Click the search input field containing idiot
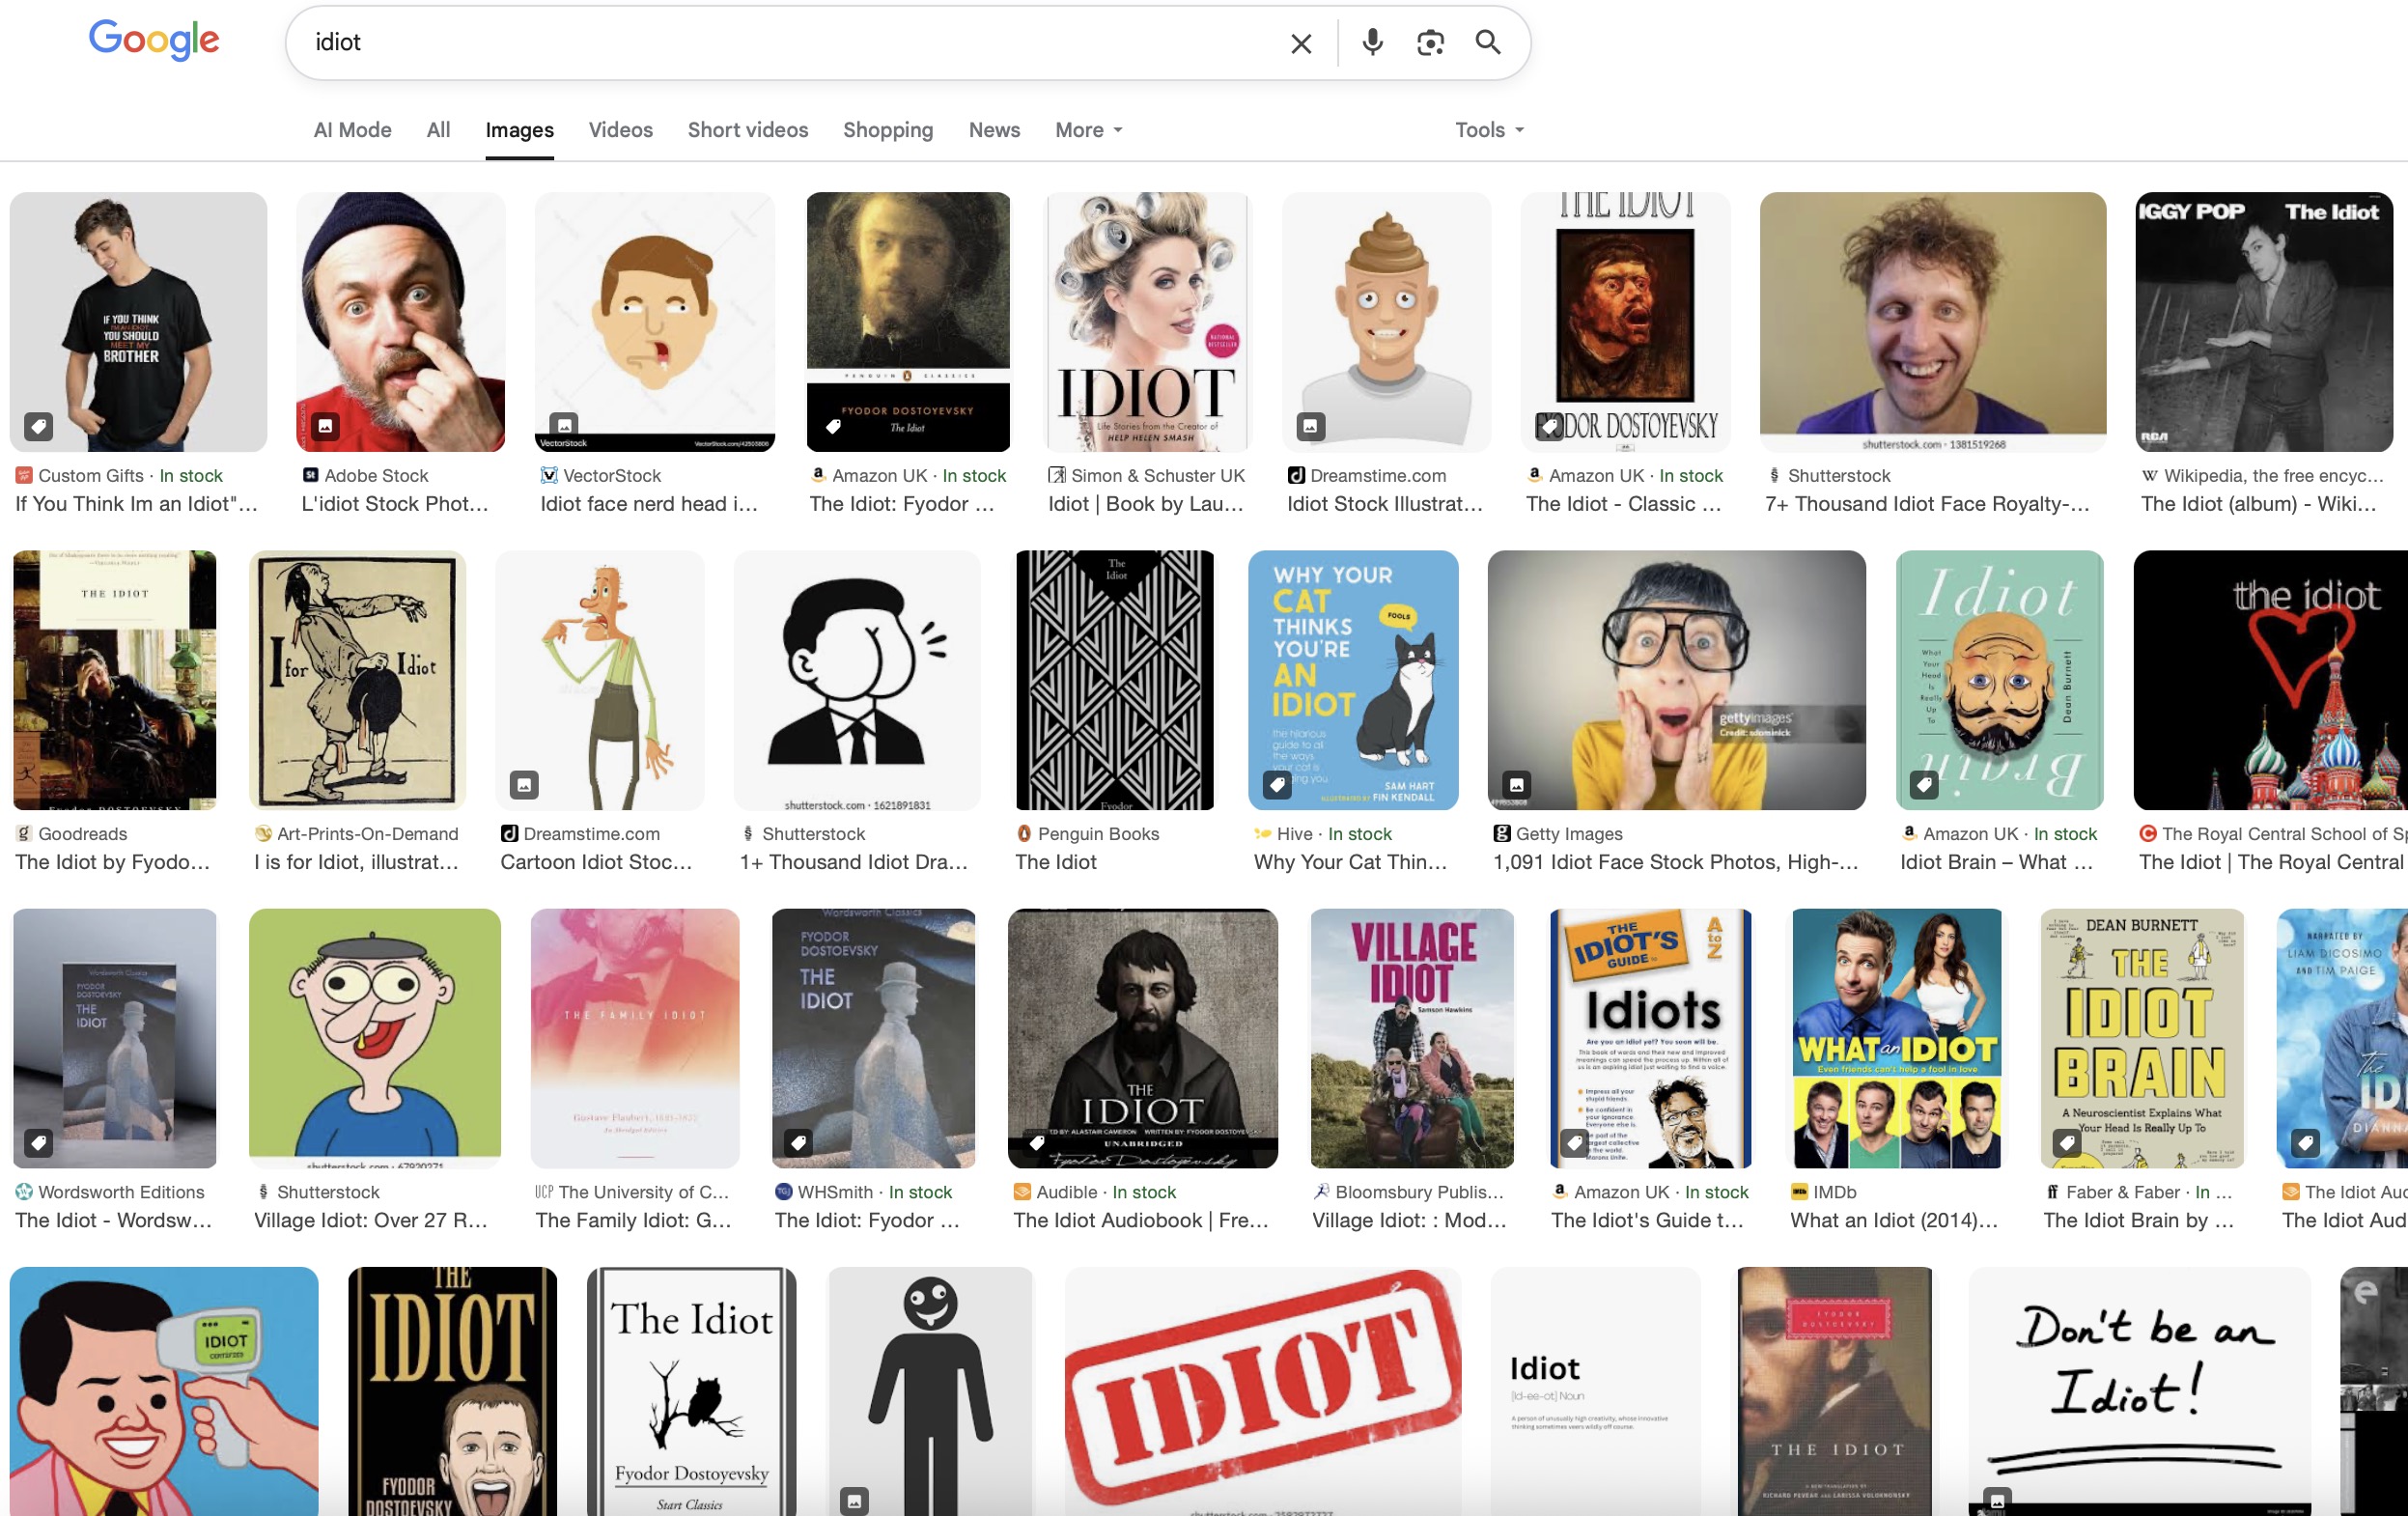Viewport: 2408px width, 1516px height. (780, 42)
